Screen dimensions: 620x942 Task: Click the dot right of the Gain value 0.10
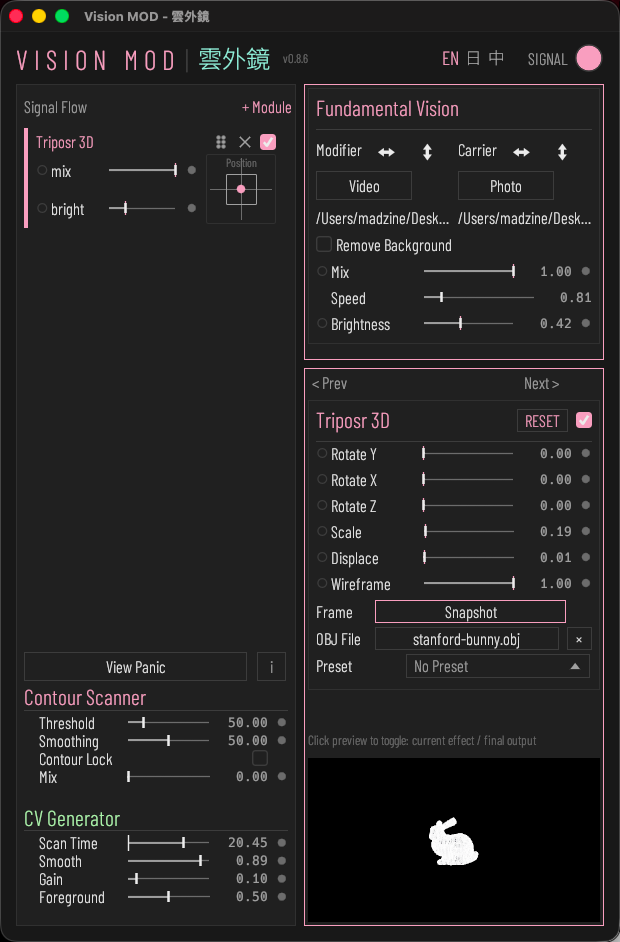click(282, 879)
